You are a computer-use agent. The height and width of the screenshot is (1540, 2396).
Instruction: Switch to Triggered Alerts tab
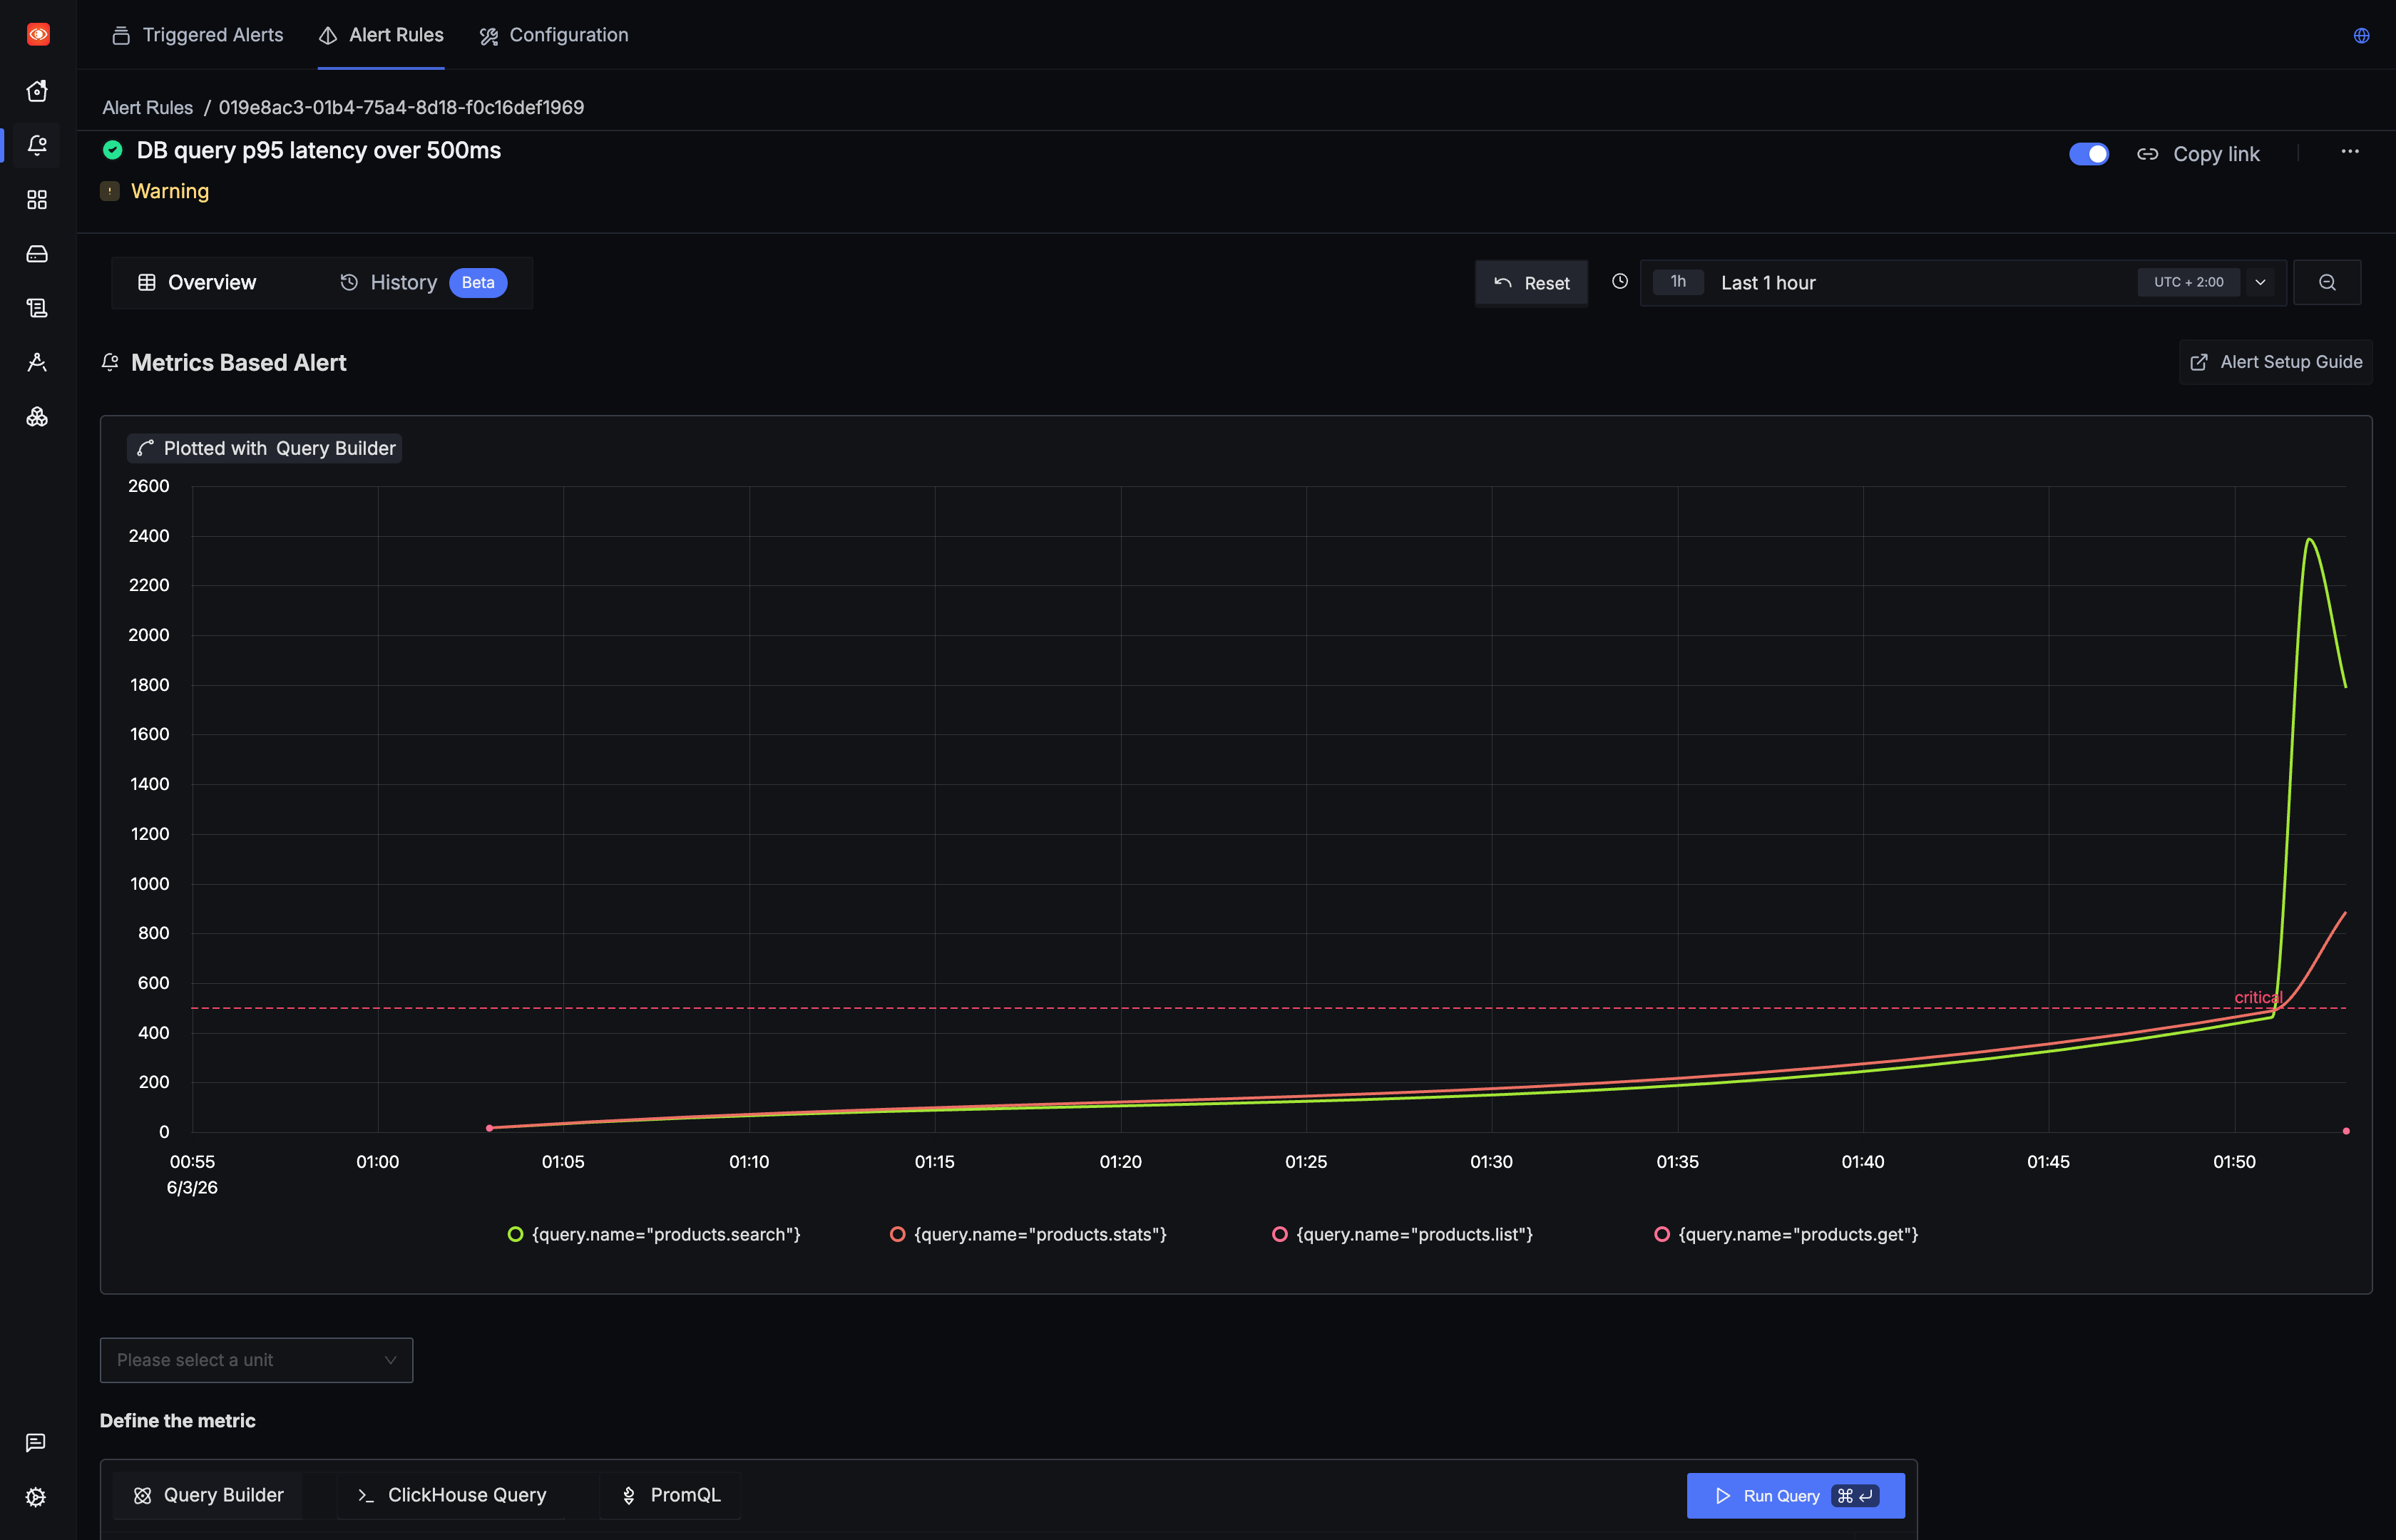pyautogui.click(x=197, y=35)
